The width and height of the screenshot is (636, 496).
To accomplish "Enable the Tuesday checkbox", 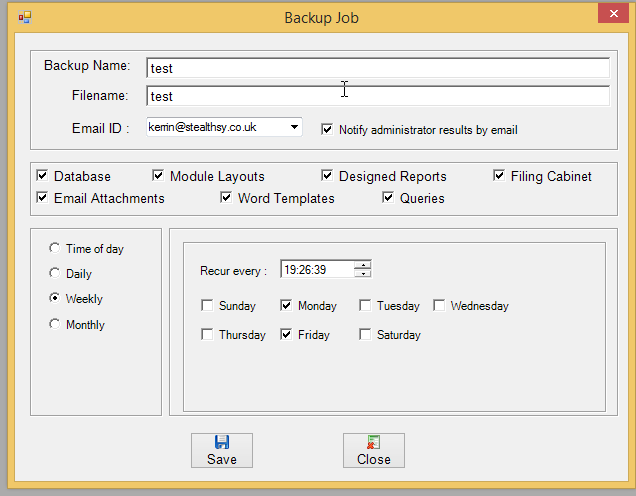I will 365,305.
